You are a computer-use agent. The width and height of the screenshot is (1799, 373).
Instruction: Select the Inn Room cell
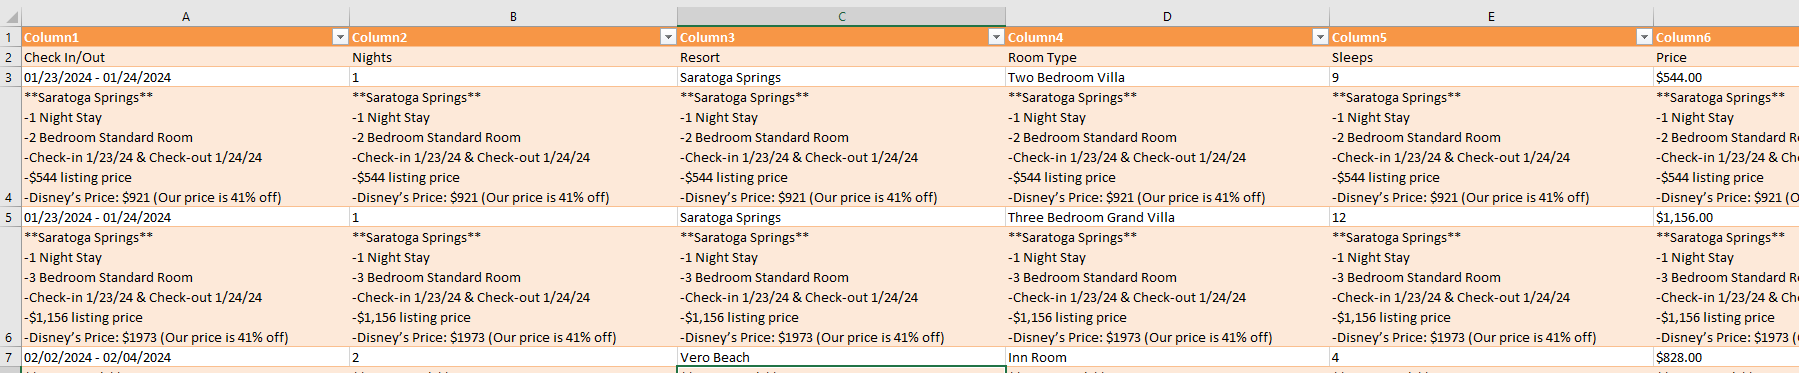(1167, 357)
